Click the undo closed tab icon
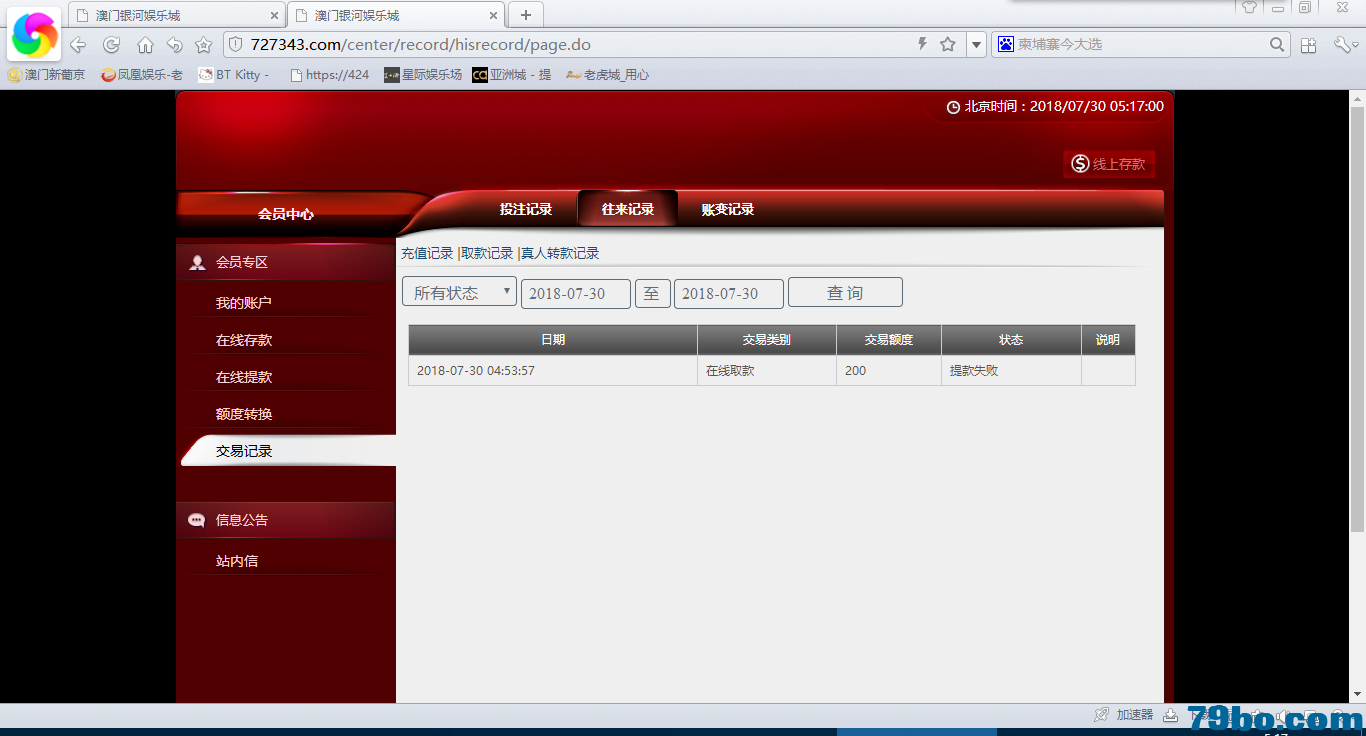Viewport: 1366px width, 736px height. 175,45
